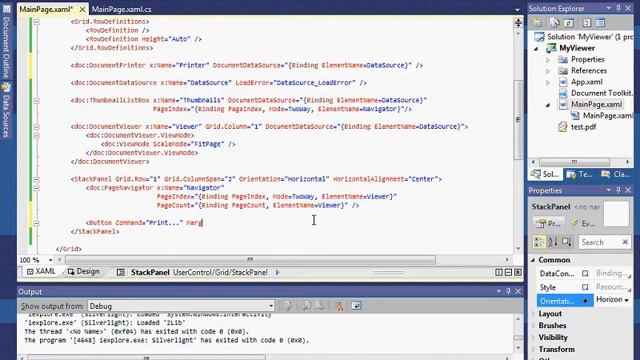Click the Orientation property marker
The width and height of the screenshot is (640, 360).
tap(585, 301)
